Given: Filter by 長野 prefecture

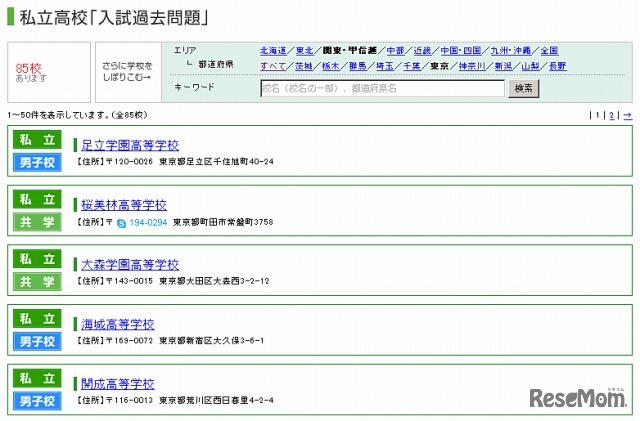Looking at the screenshot, I should pos(558,66).
